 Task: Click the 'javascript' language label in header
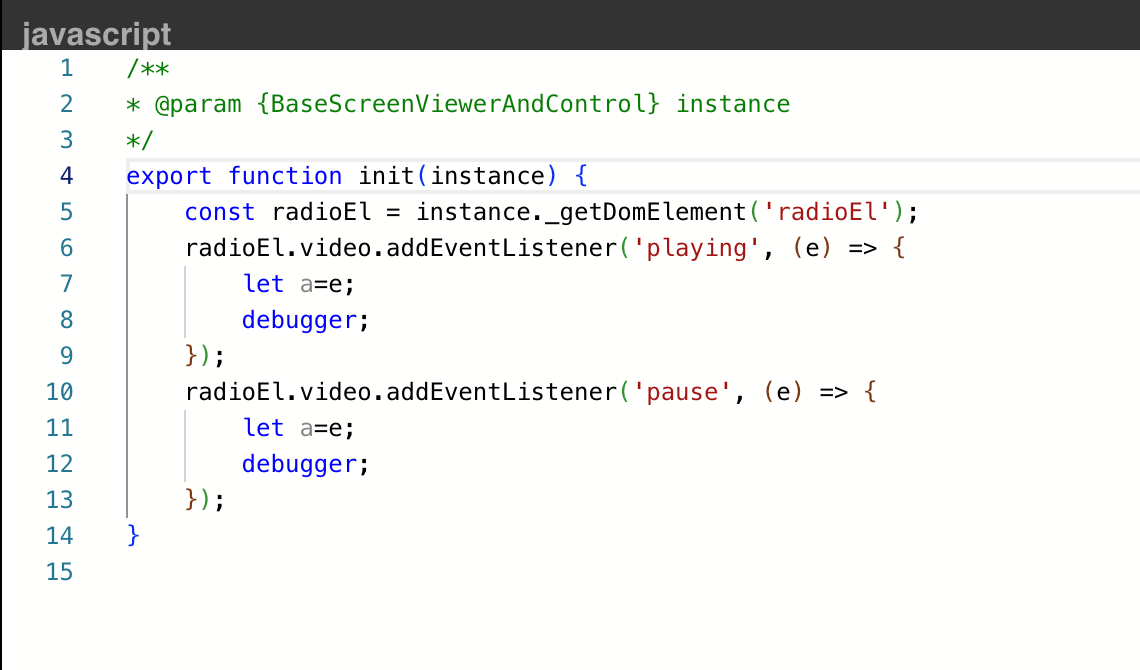(97, 34)
